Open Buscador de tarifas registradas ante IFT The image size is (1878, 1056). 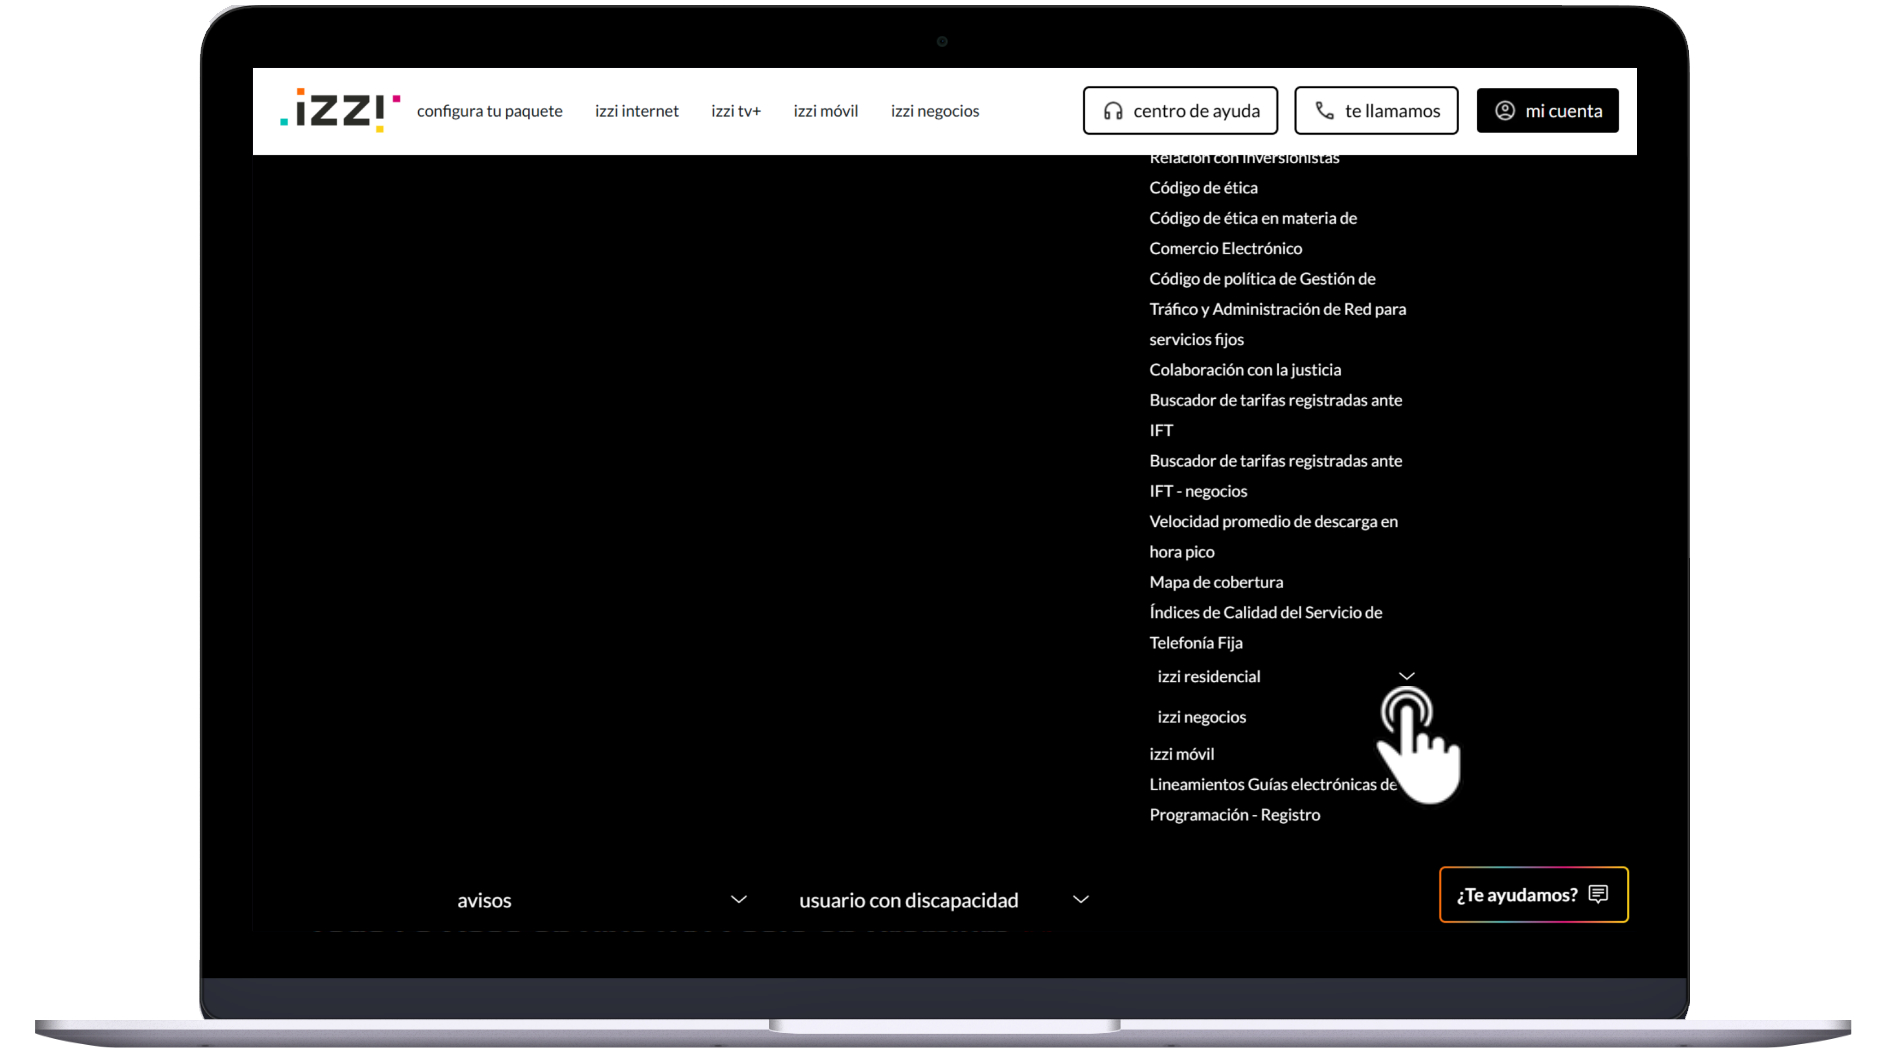point(1275,415)
